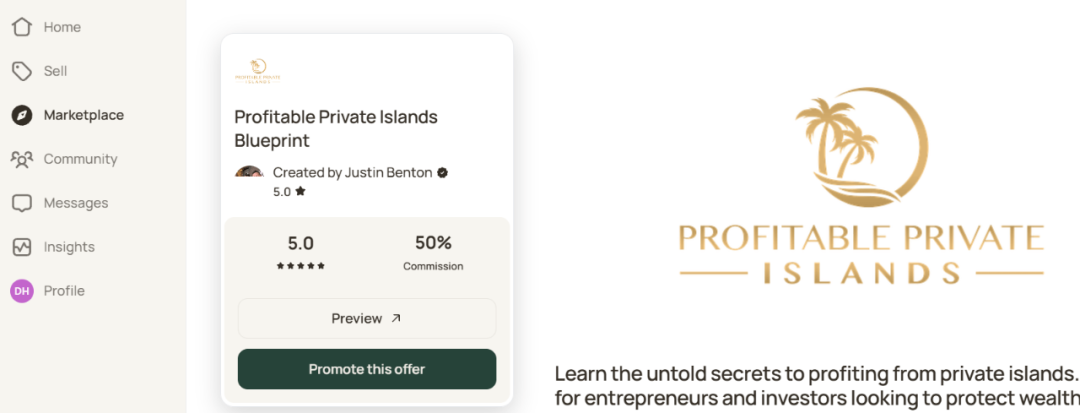
Task: Click the external arrow icon on Preview
Action: coord(396,319)
